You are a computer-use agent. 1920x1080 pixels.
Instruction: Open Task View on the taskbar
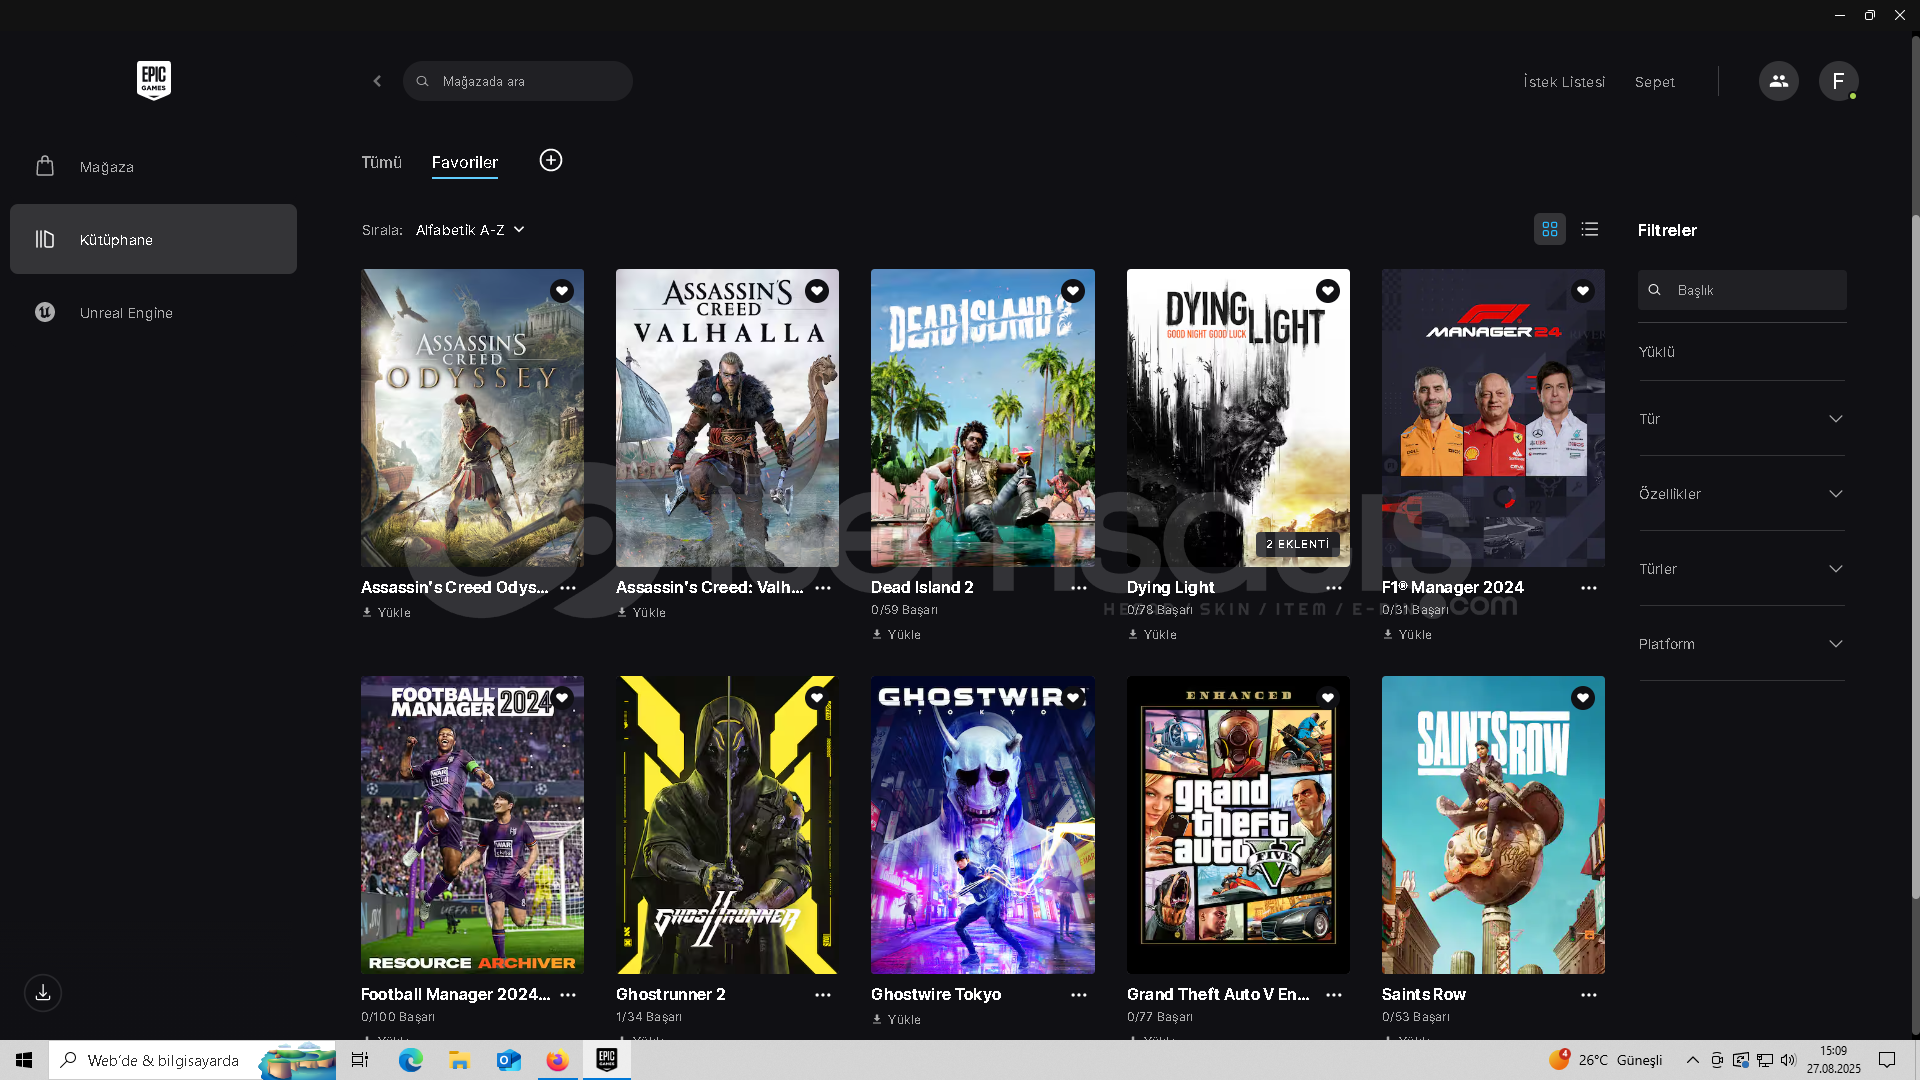click(360, 1060)
